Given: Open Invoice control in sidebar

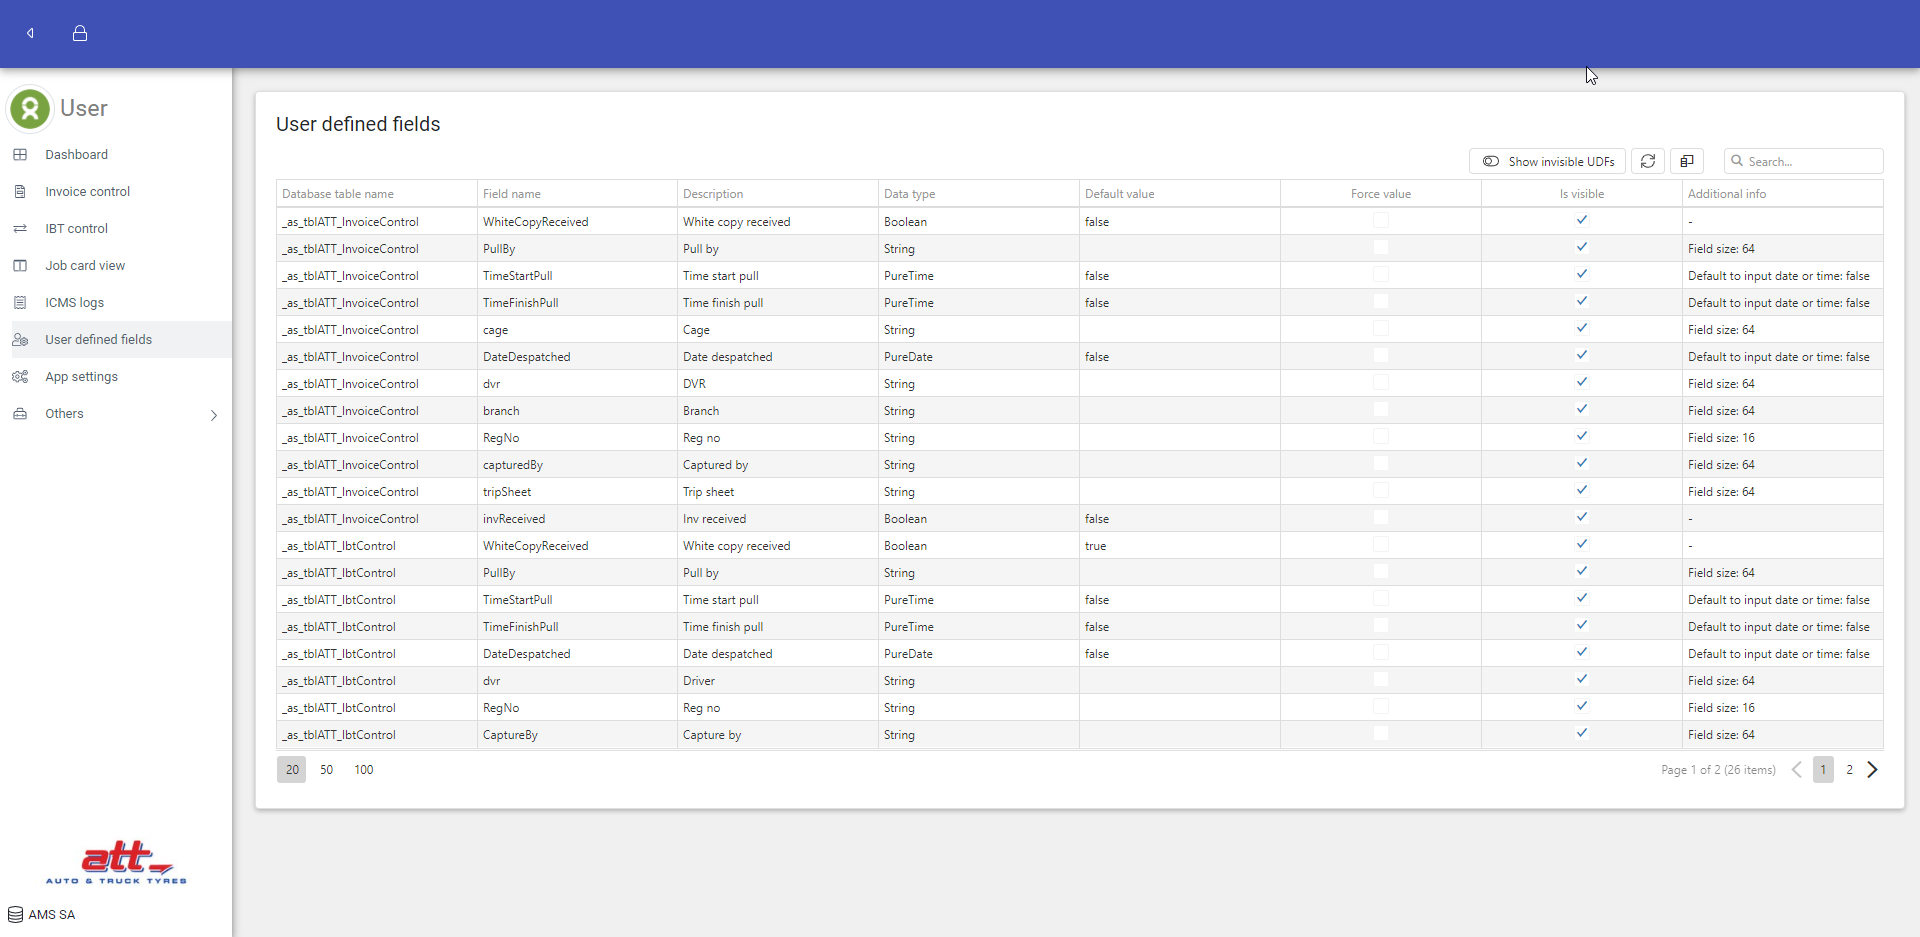Looking at the screenshot, I should (x=87, y=192).
